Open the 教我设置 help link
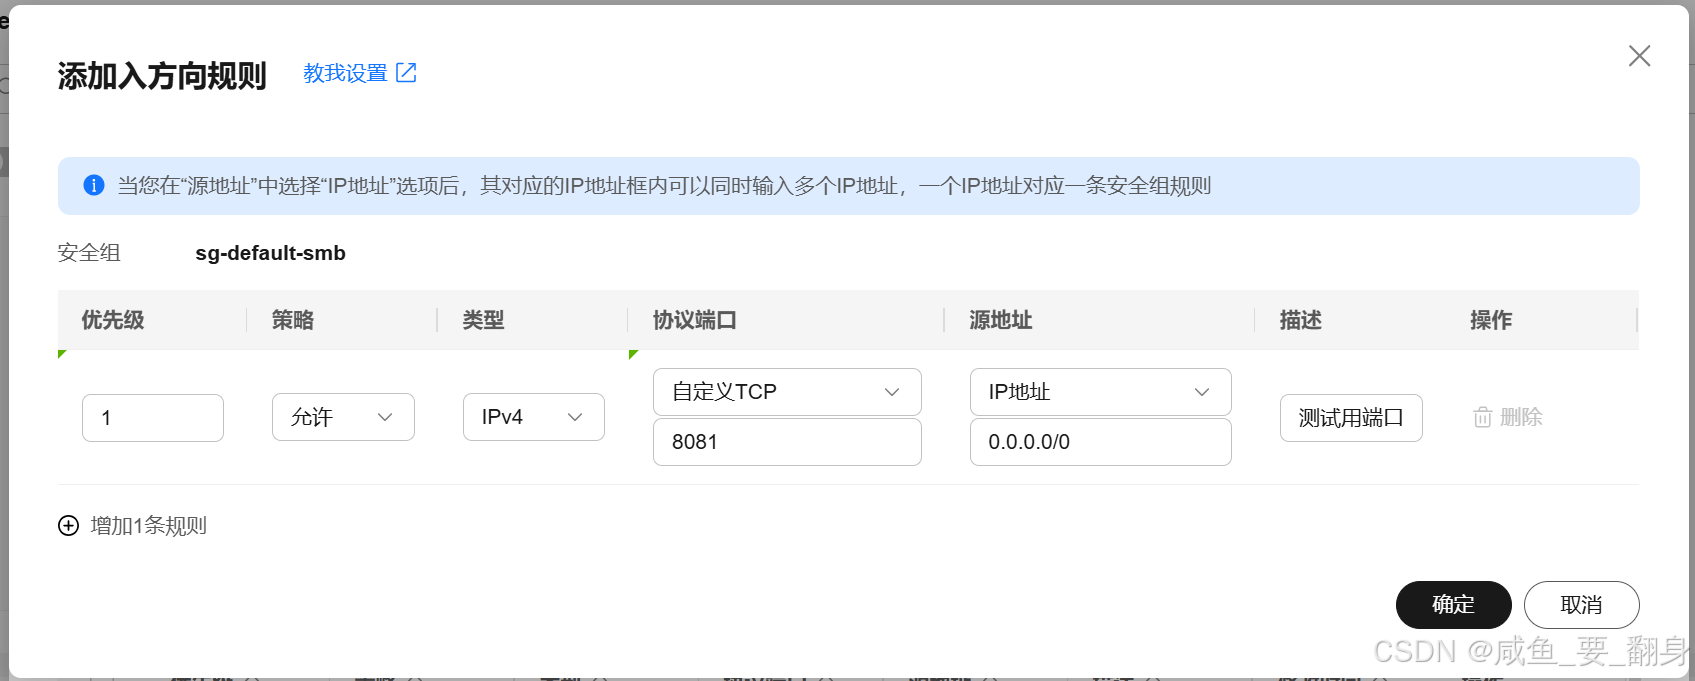 pyautogui.click(x=345, y=73)
